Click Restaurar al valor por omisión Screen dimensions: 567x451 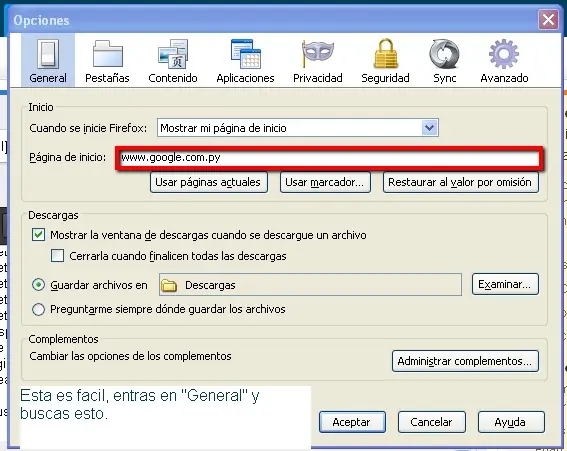pos(461,182)
